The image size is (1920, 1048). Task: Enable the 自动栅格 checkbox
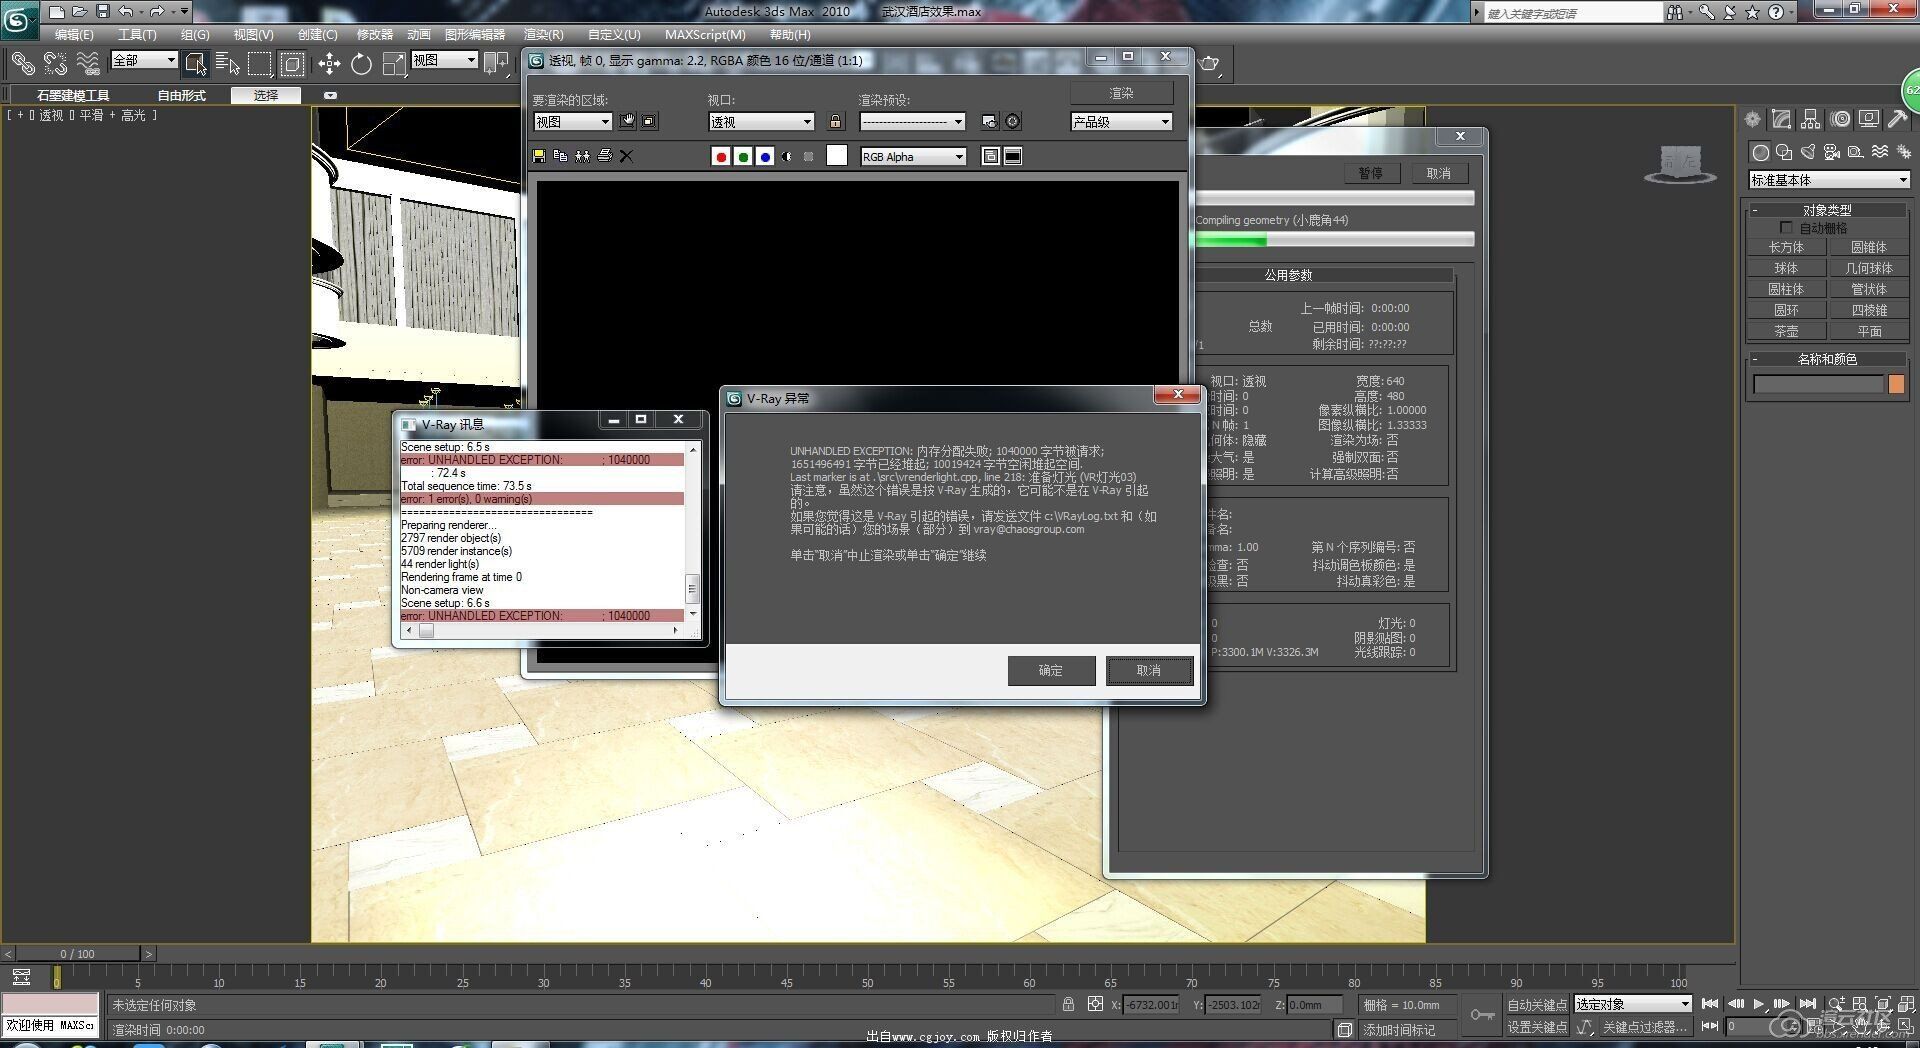coord(1786,228)
